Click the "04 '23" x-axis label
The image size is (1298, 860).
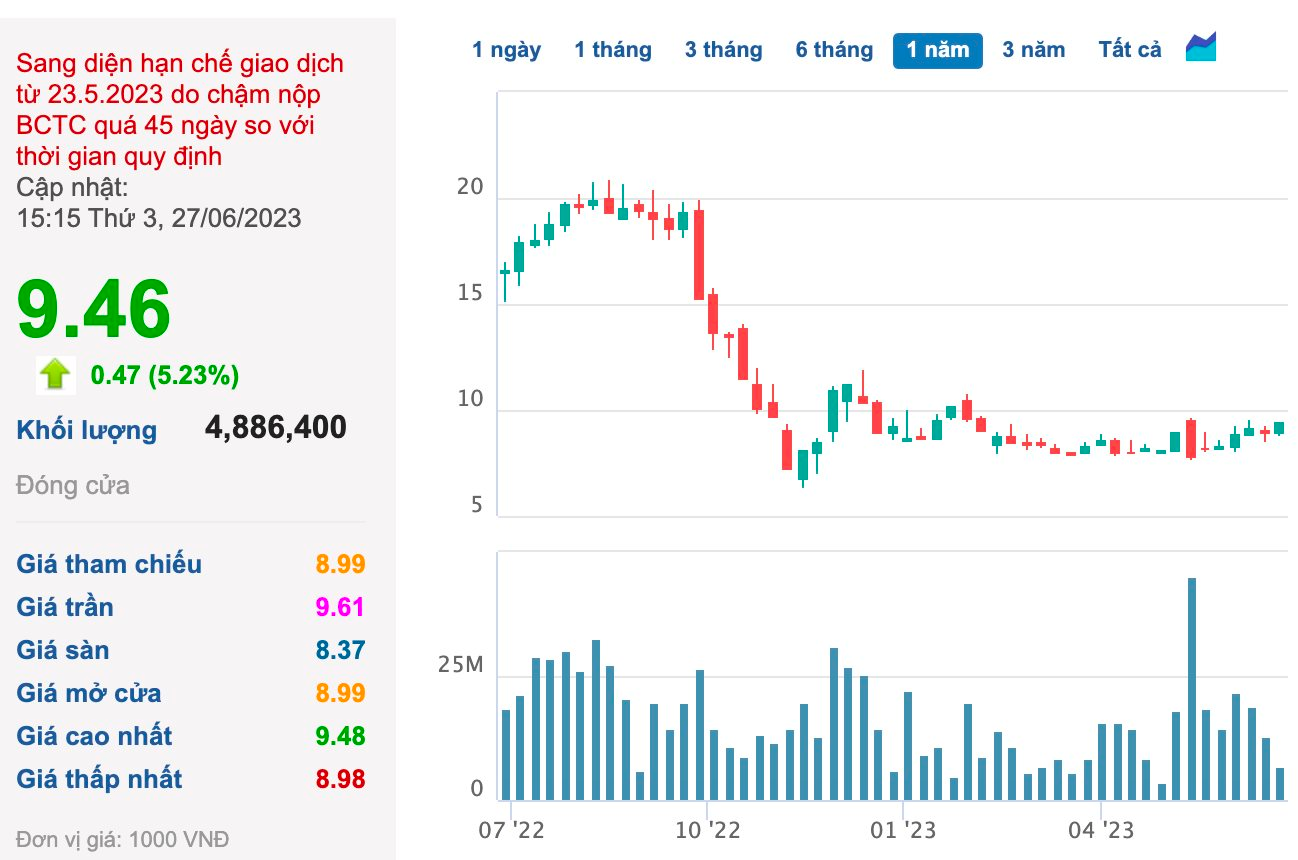click(x=1100, y=830)
